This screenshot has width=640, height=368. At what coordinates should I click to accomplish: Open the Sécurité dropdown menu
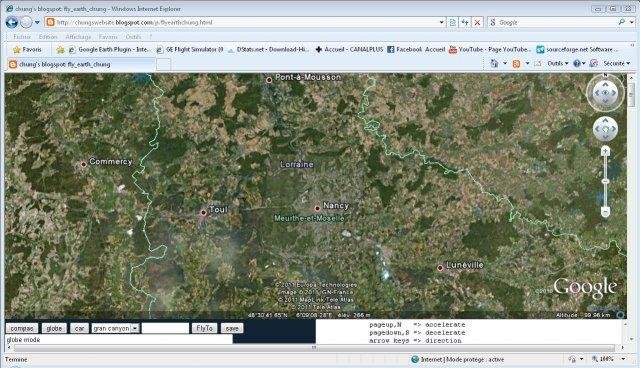[x=617, y=63]
